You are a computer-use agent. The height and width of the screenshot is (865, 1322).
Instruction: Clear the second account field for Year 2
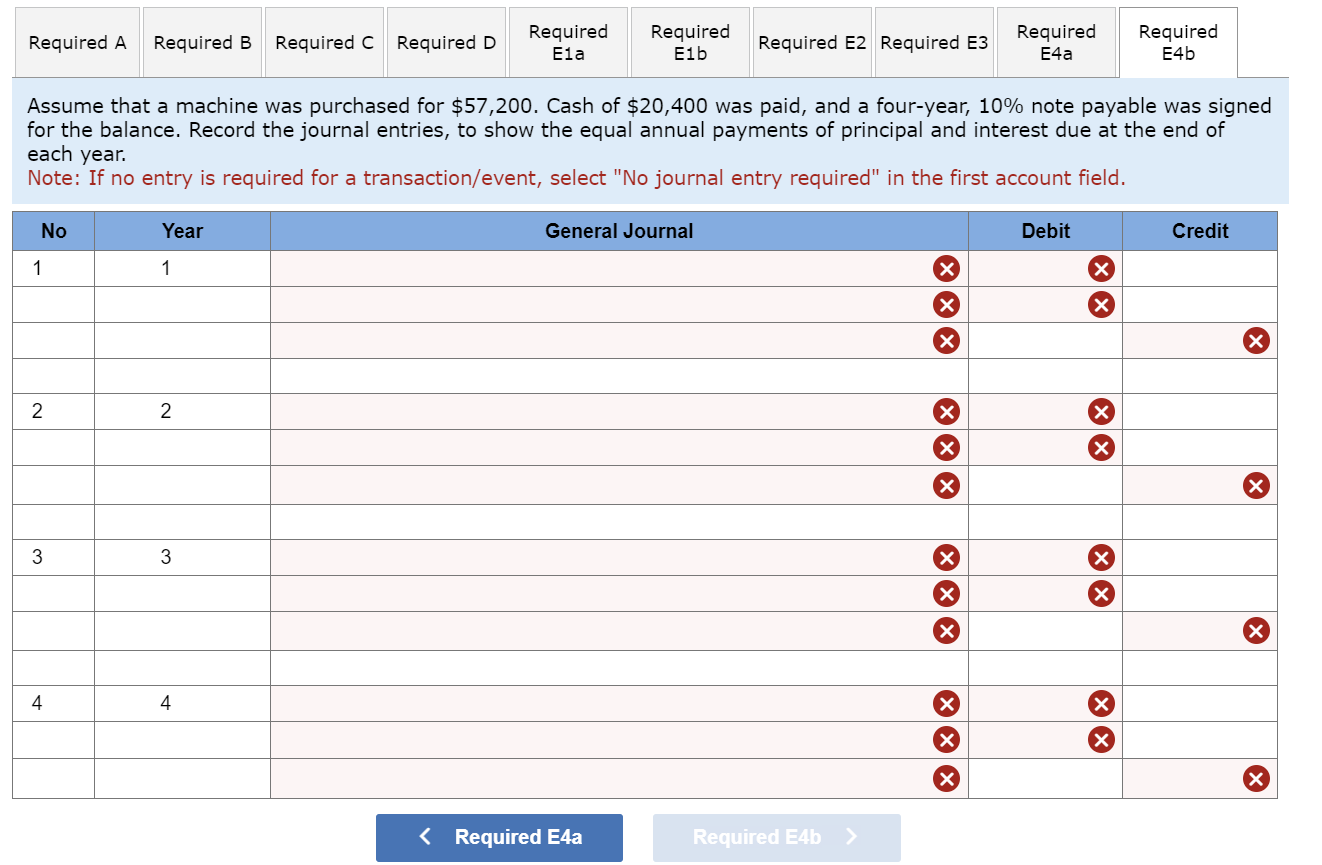[x=946, y=447]
